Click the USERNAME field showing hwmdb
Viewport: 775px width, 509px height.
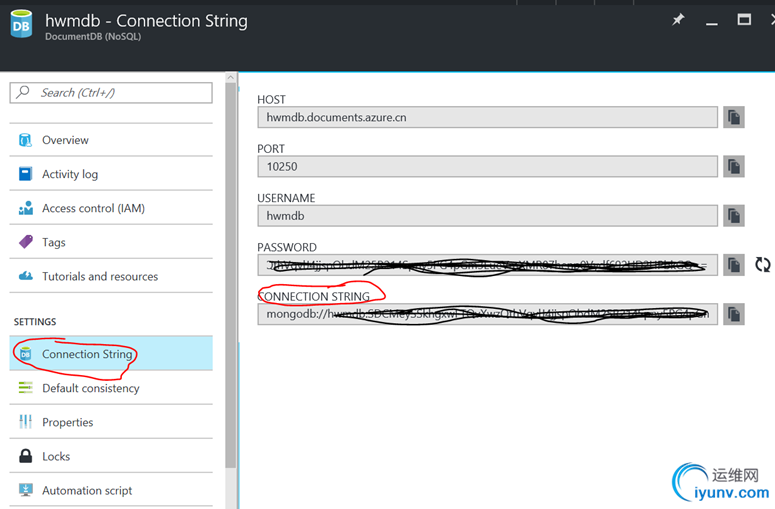[x=487, y=216]
